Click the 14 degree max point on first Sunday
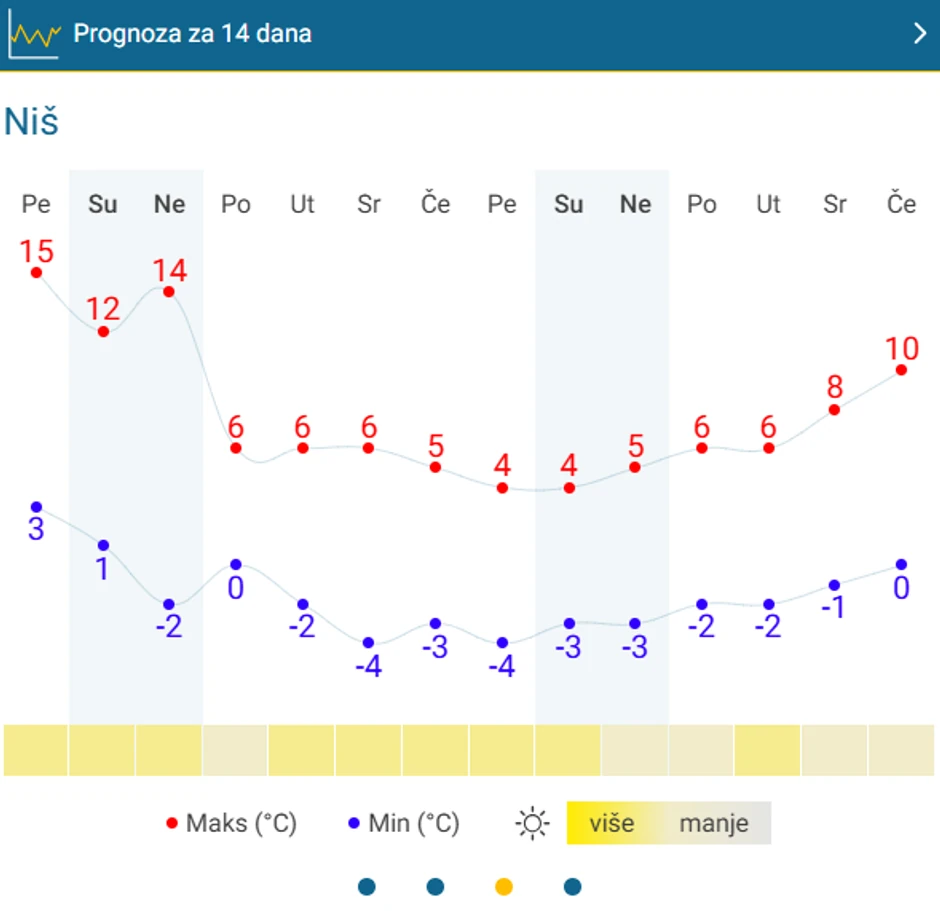The width and height of the screenshot is (940, 911). 169,291
